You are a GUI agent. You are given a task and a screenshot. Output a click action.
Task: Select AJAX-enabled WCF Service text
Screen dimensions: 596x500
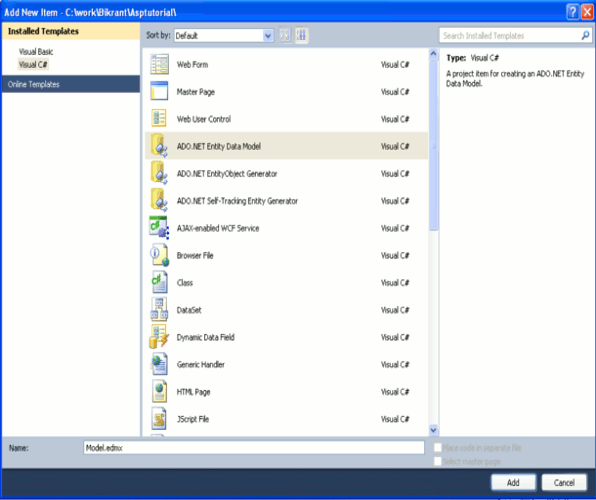(218, 228)
